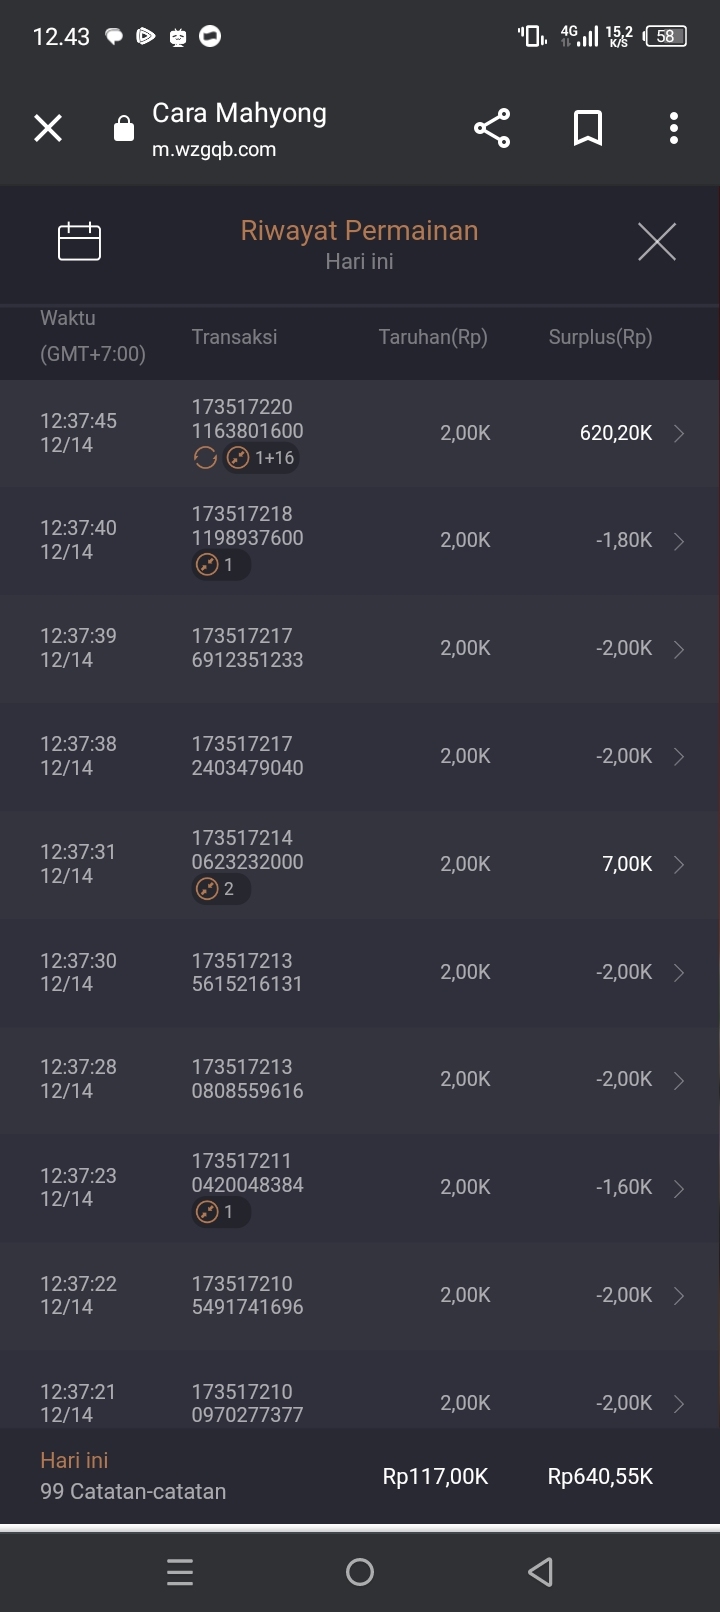The height and width of the screenshot is (1612, 720).
Task: Tap the m.wzgqb.com URL text
Action: coord(214,150)
